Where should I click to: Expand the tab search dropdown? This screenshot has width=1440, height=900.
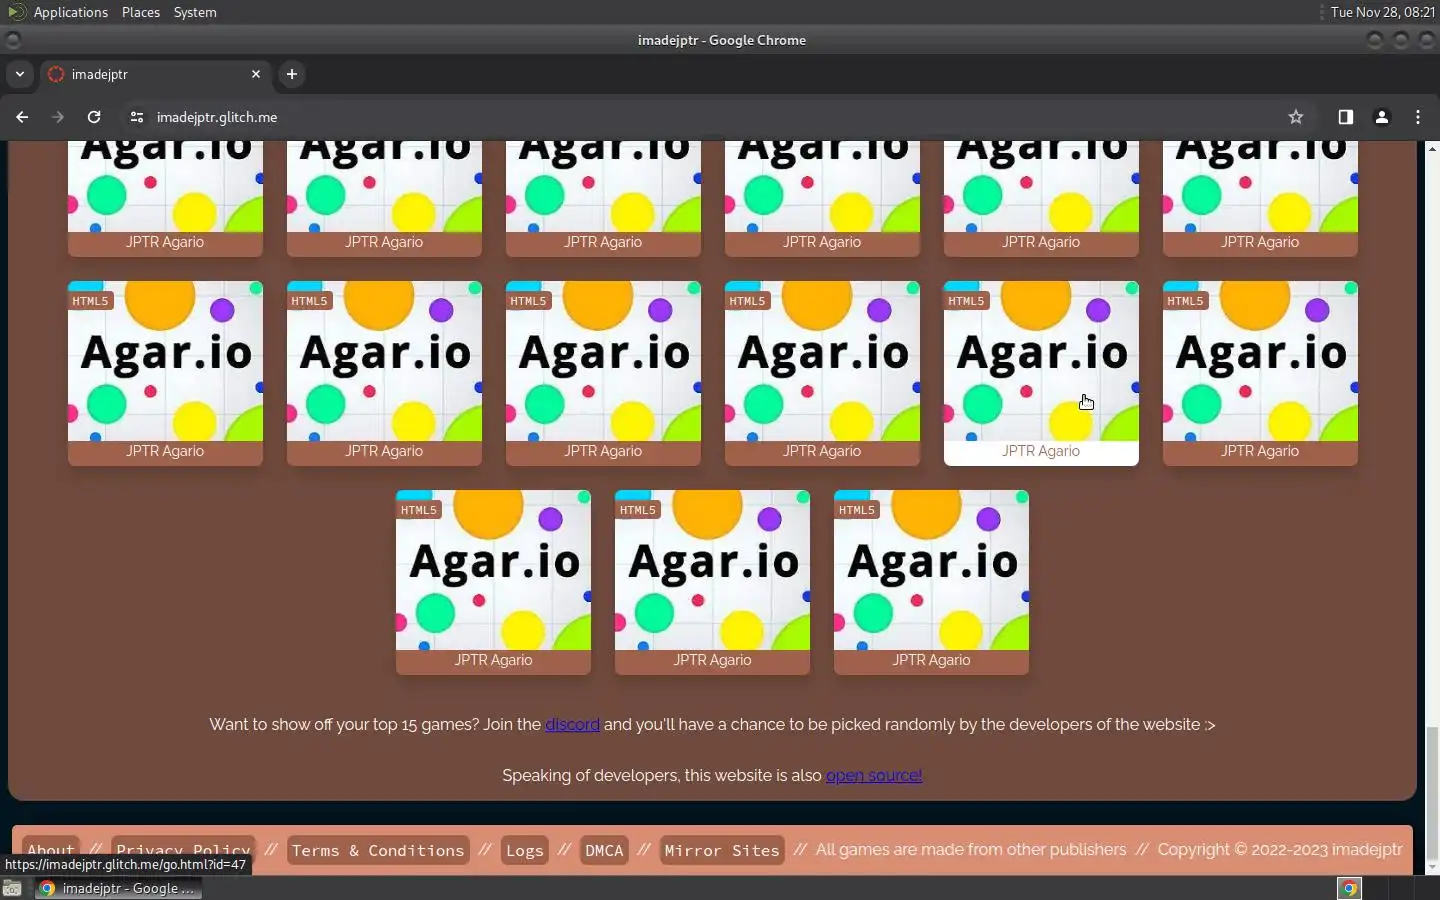coord(19,74)
